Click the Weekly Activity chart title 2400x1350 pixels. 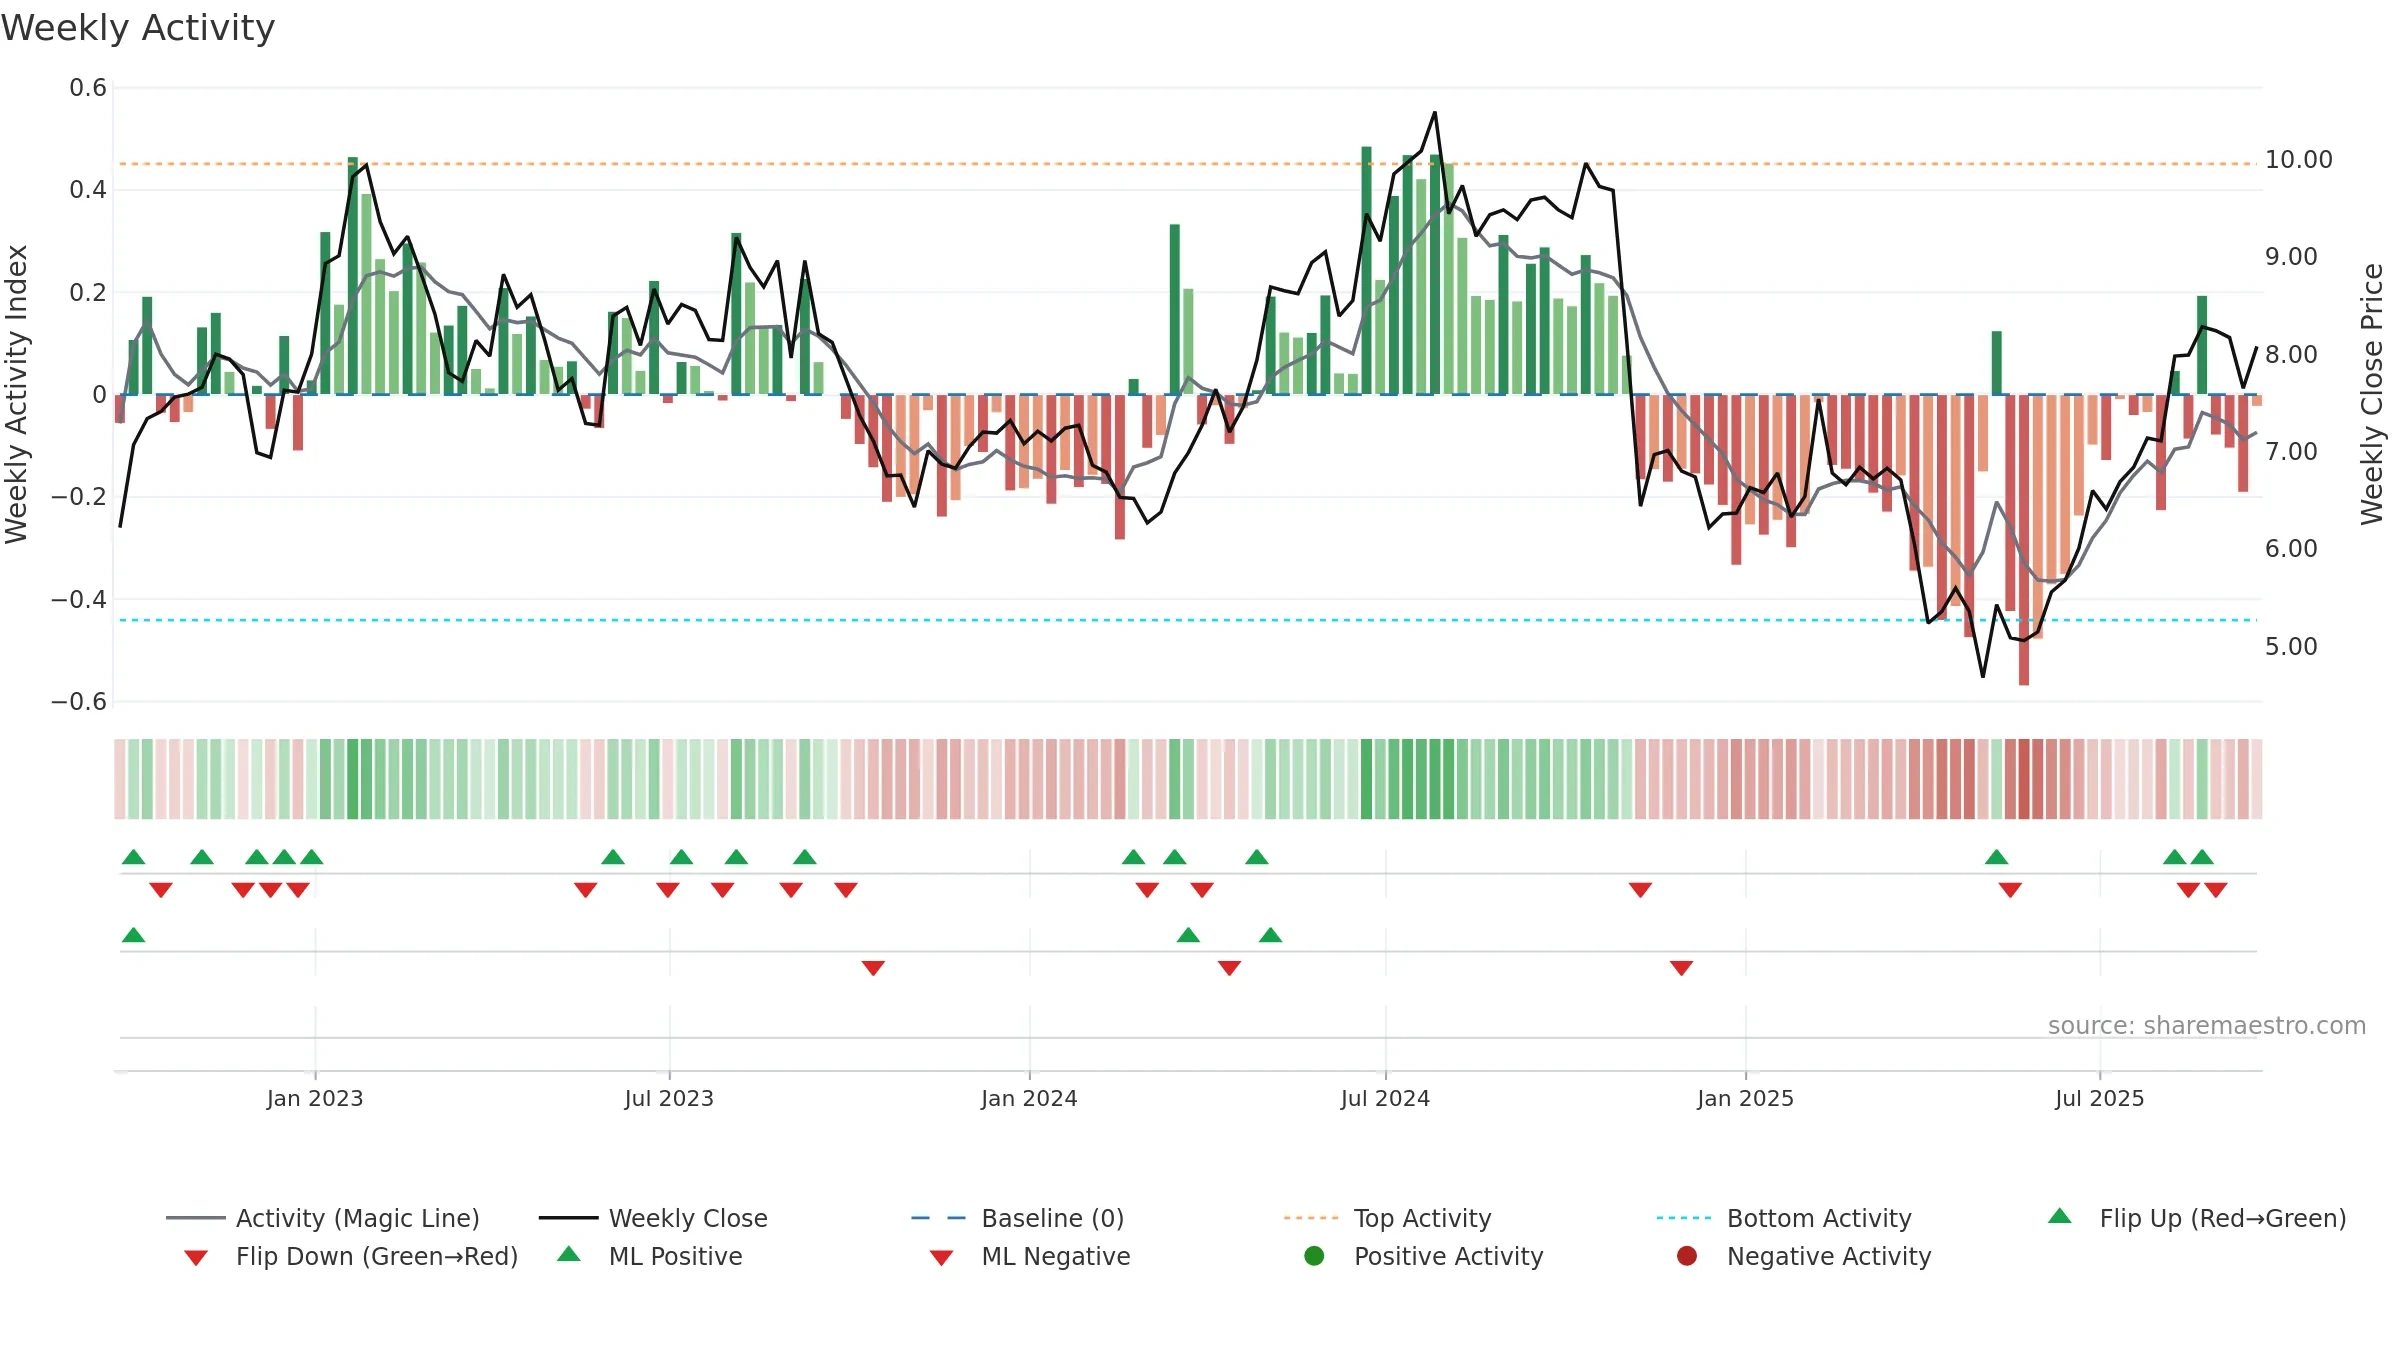(138, 28)
